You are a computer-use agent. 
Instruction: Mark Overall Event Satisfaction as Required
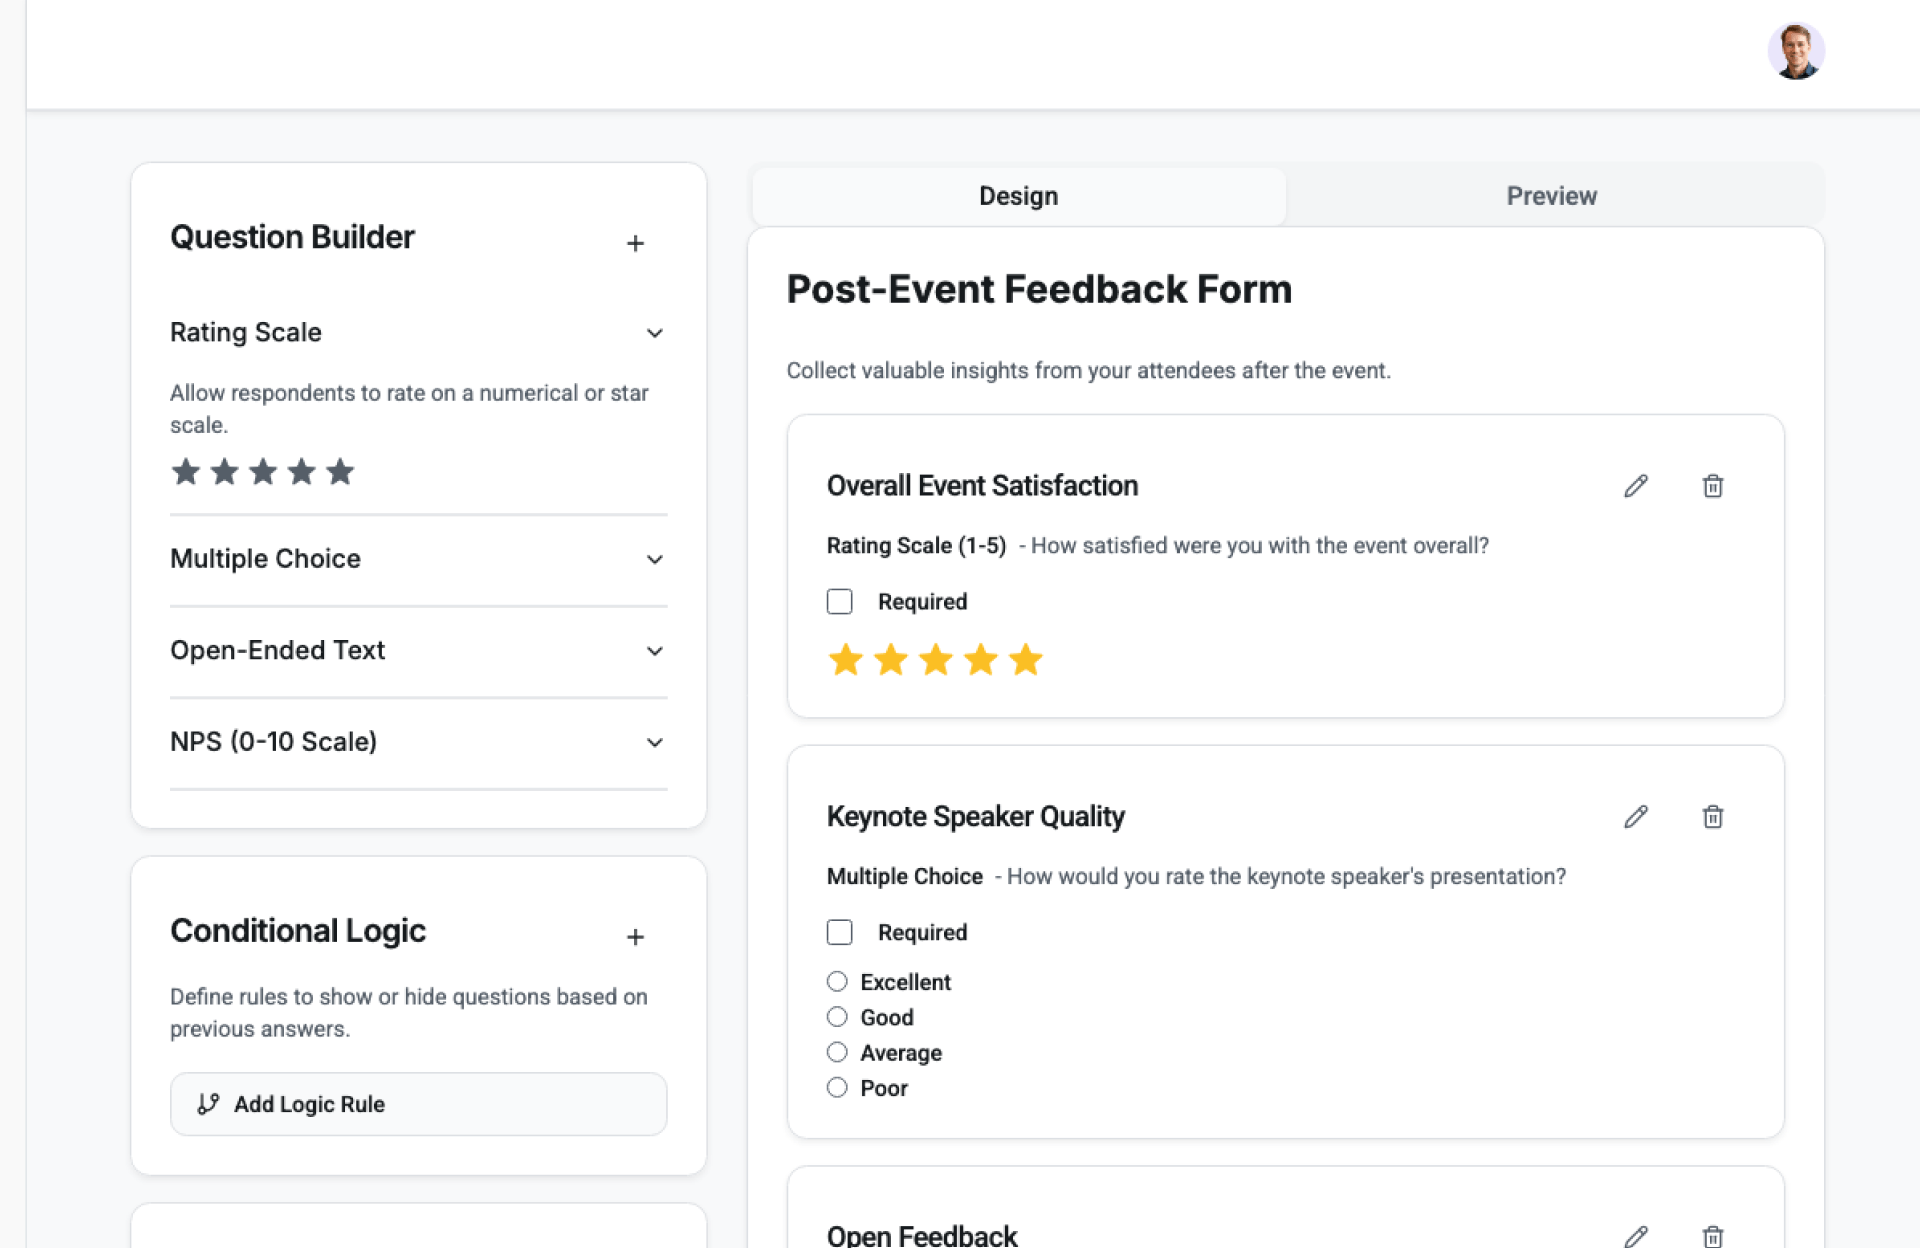840,602
